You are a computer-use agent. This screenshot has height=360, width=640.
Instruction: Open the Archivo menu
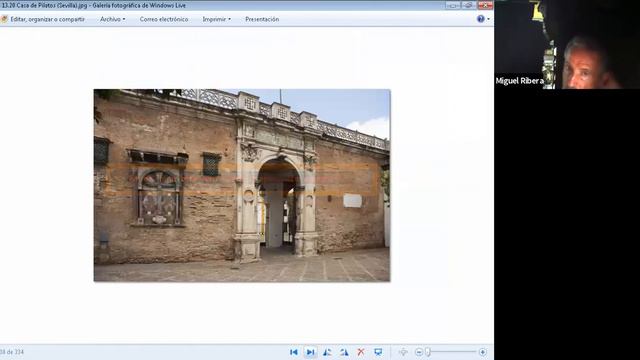112,19
